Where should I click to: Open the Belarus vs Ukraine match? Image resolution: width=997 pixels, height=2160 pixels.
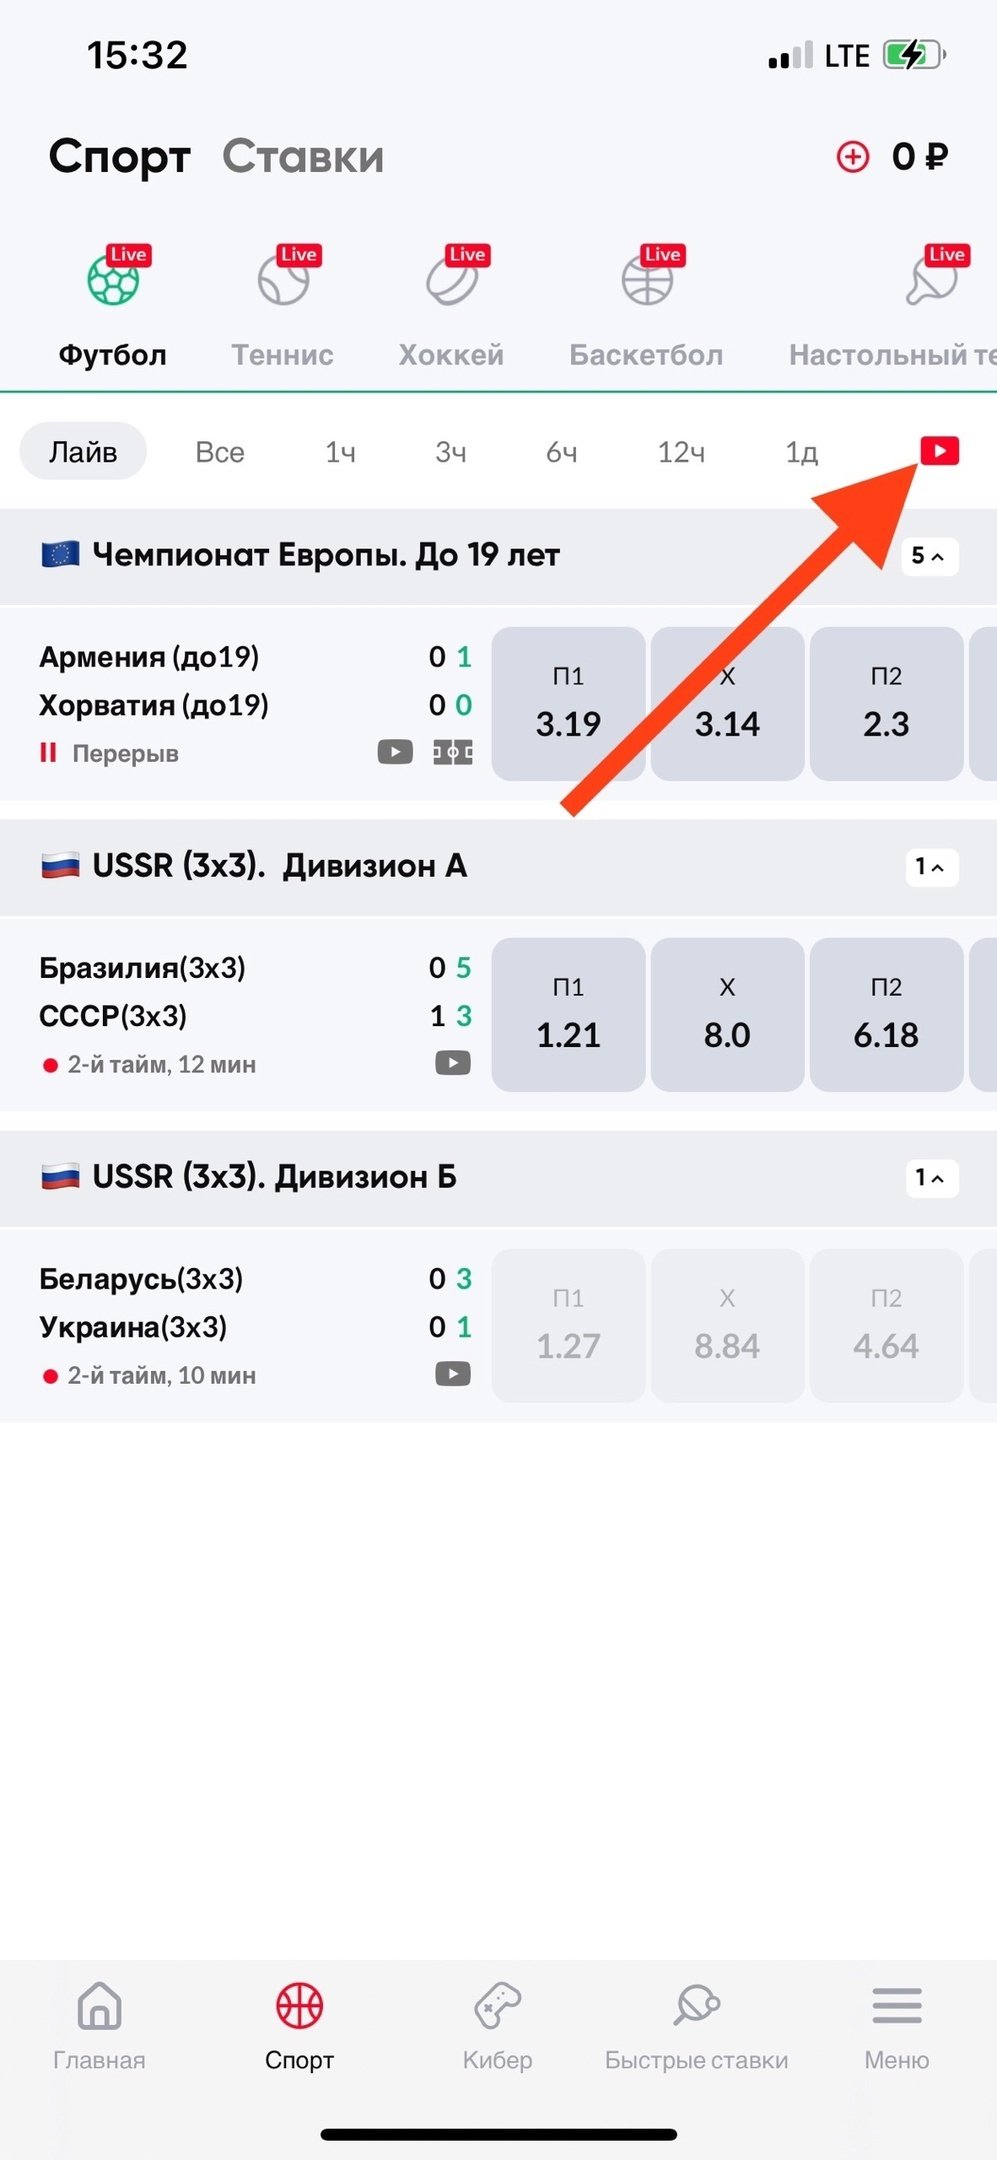point(200,1303)
